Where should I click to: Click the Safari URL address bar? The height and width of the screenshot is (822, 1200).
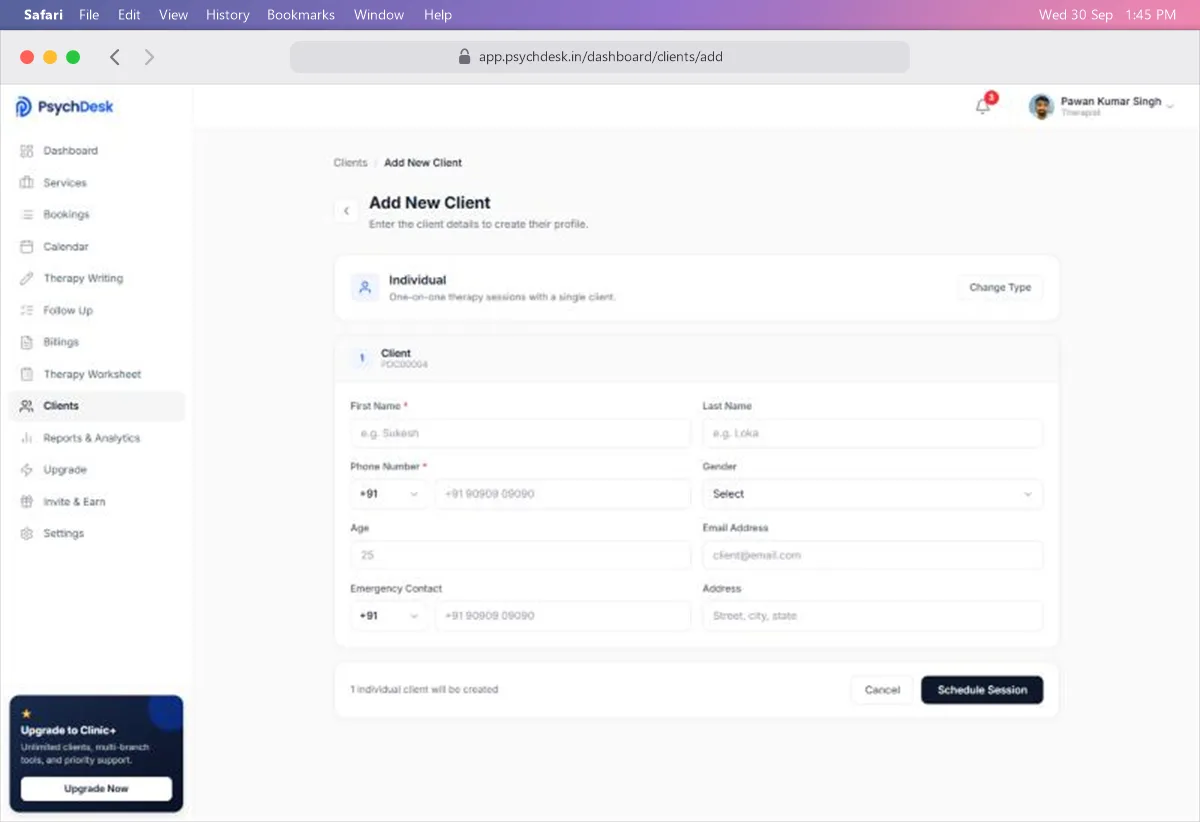click(x=600, y=57)
